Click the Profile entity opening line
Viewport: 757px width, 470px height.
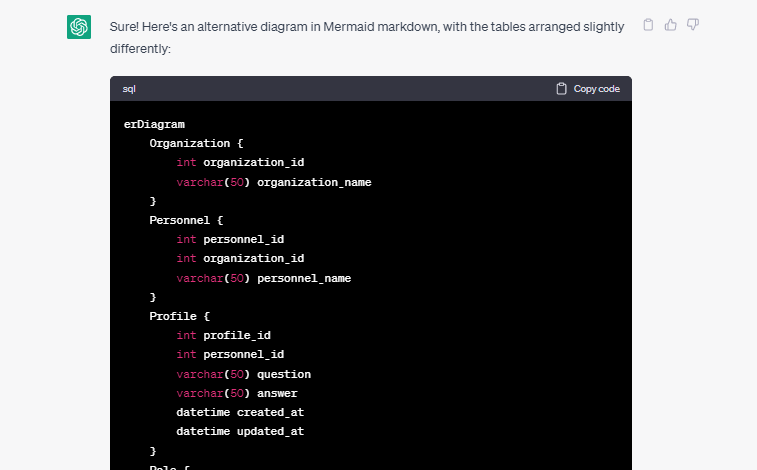coord(179,316)
